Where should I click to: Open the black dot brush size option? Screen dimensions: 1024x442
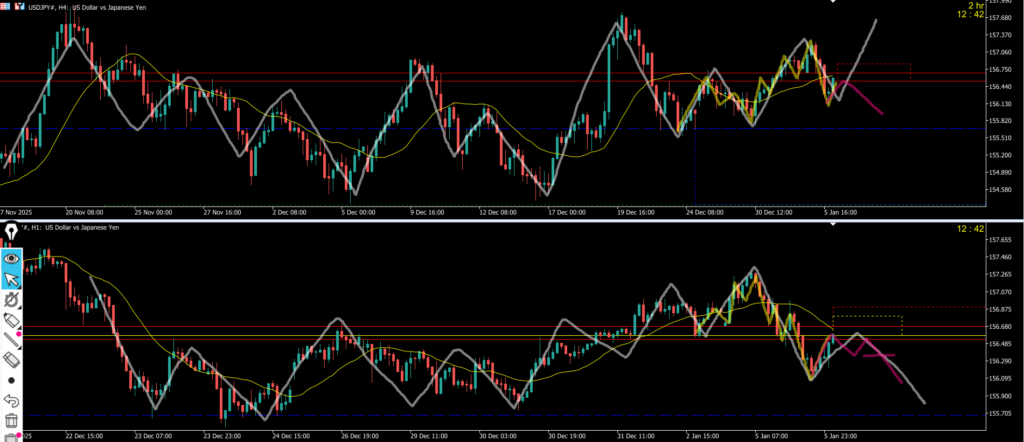(12, 380)
